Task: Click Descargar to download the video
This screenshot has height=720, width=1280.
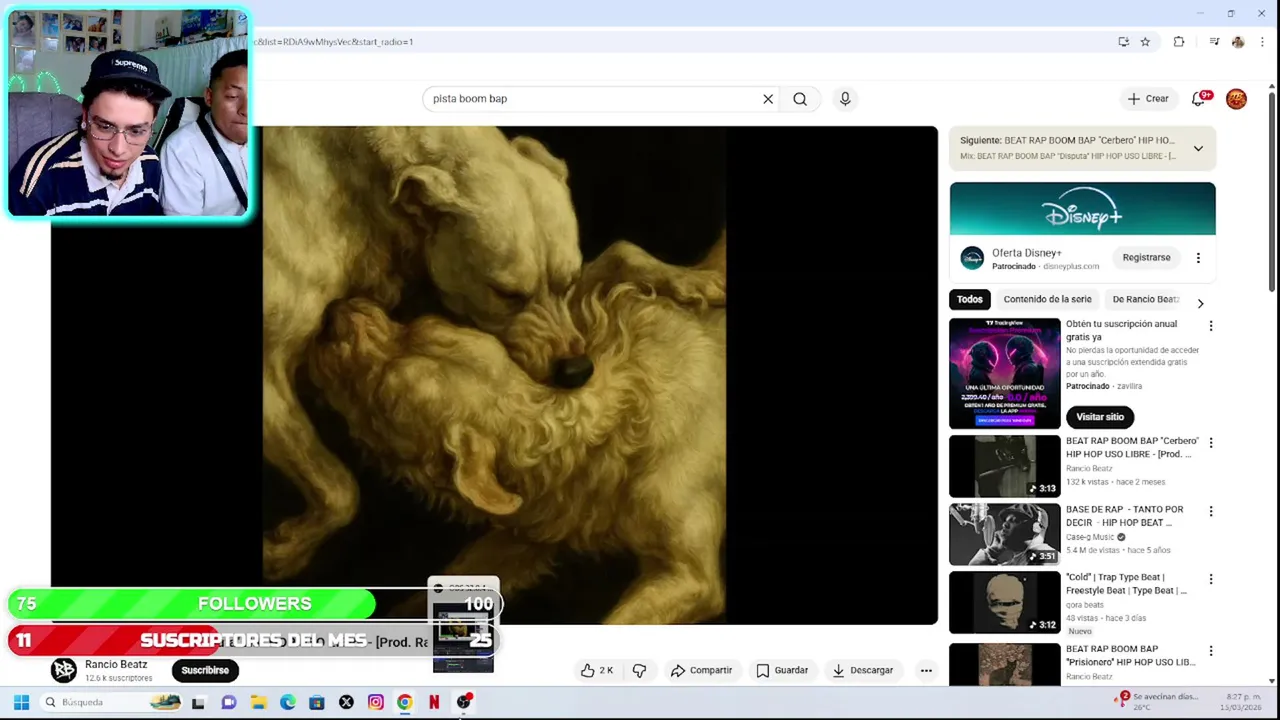Action: (863, 670)
